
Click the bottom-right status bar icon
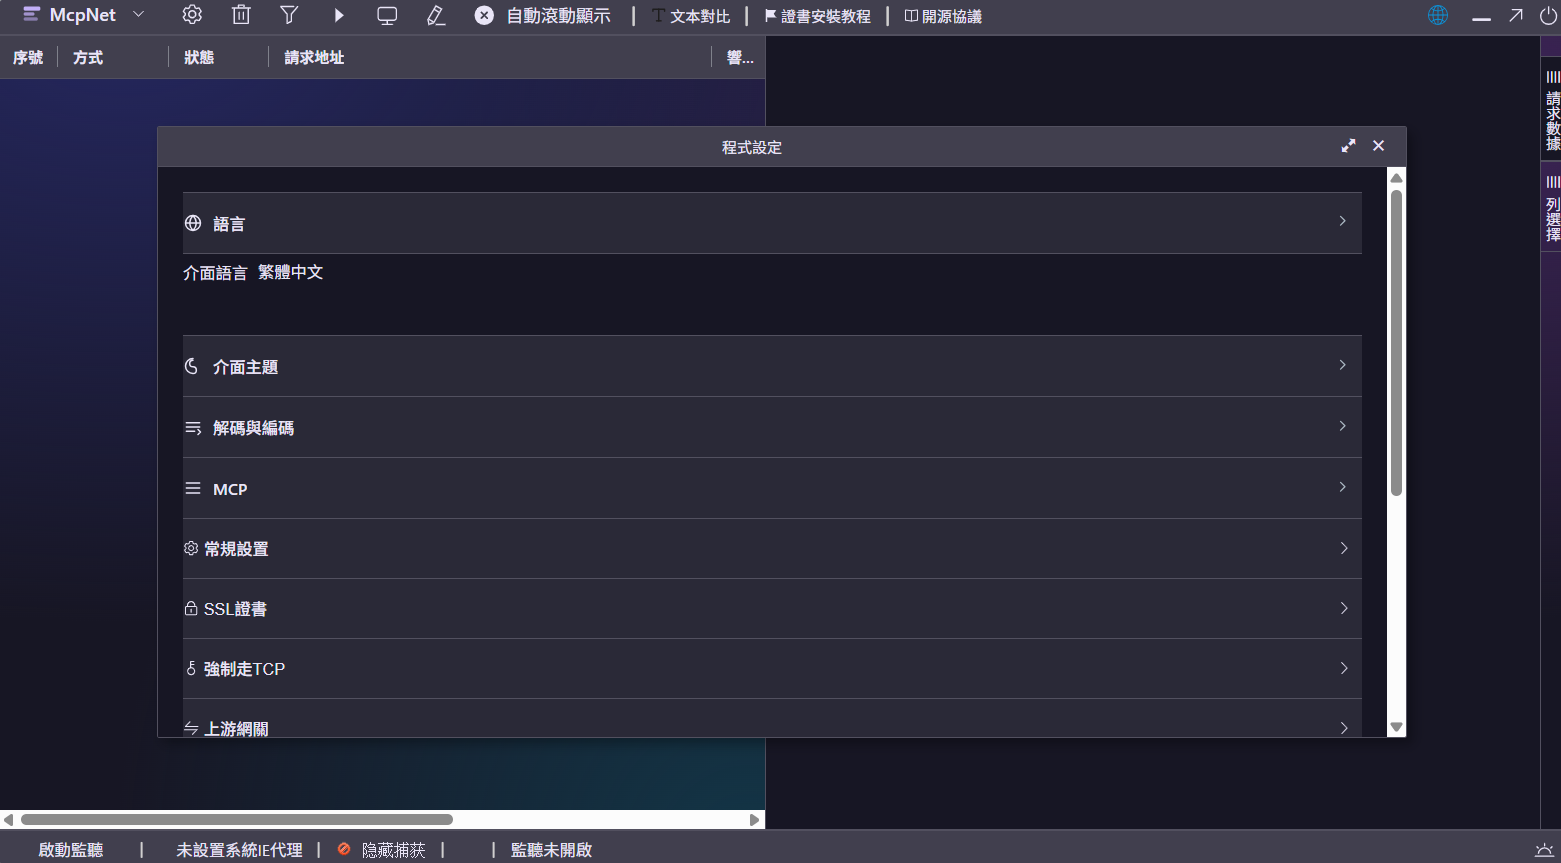[x=1544, y=850]
